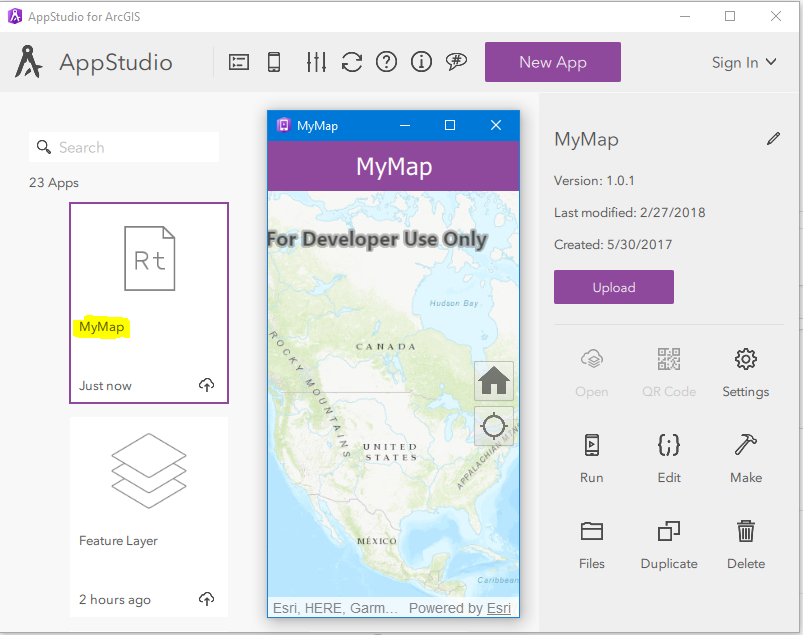
Task: Click the Home button on the map
Action: pyautogui.click(x=494, y=381)
